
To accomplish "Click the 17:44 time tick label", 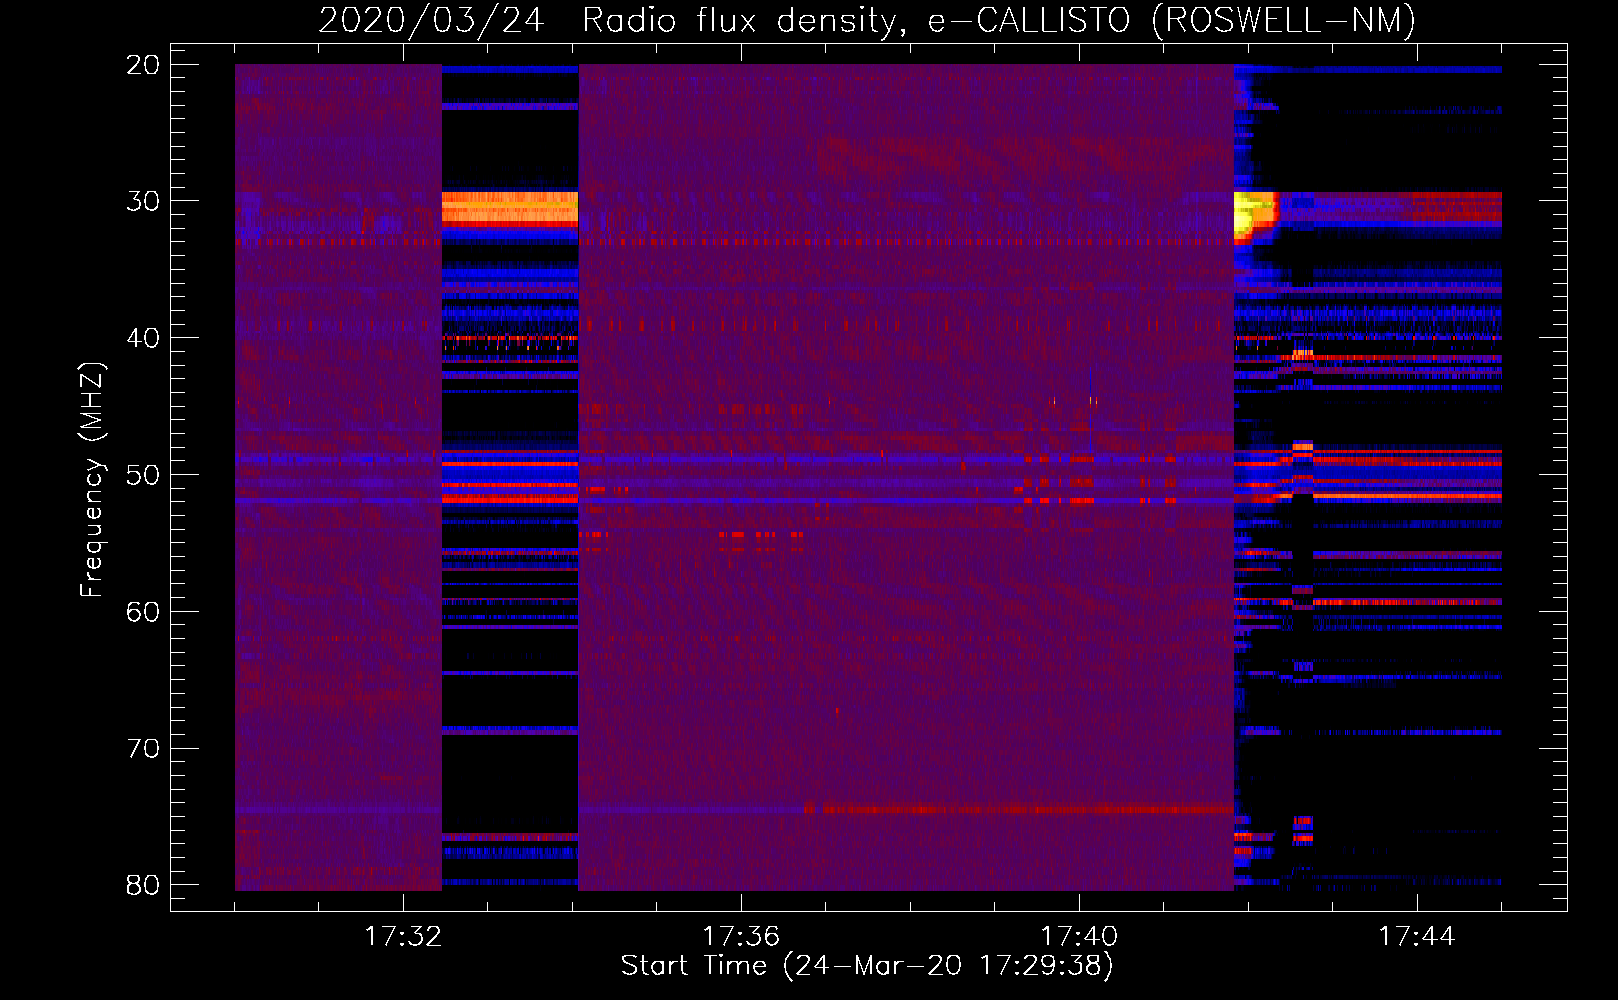I will [1417, 937].
